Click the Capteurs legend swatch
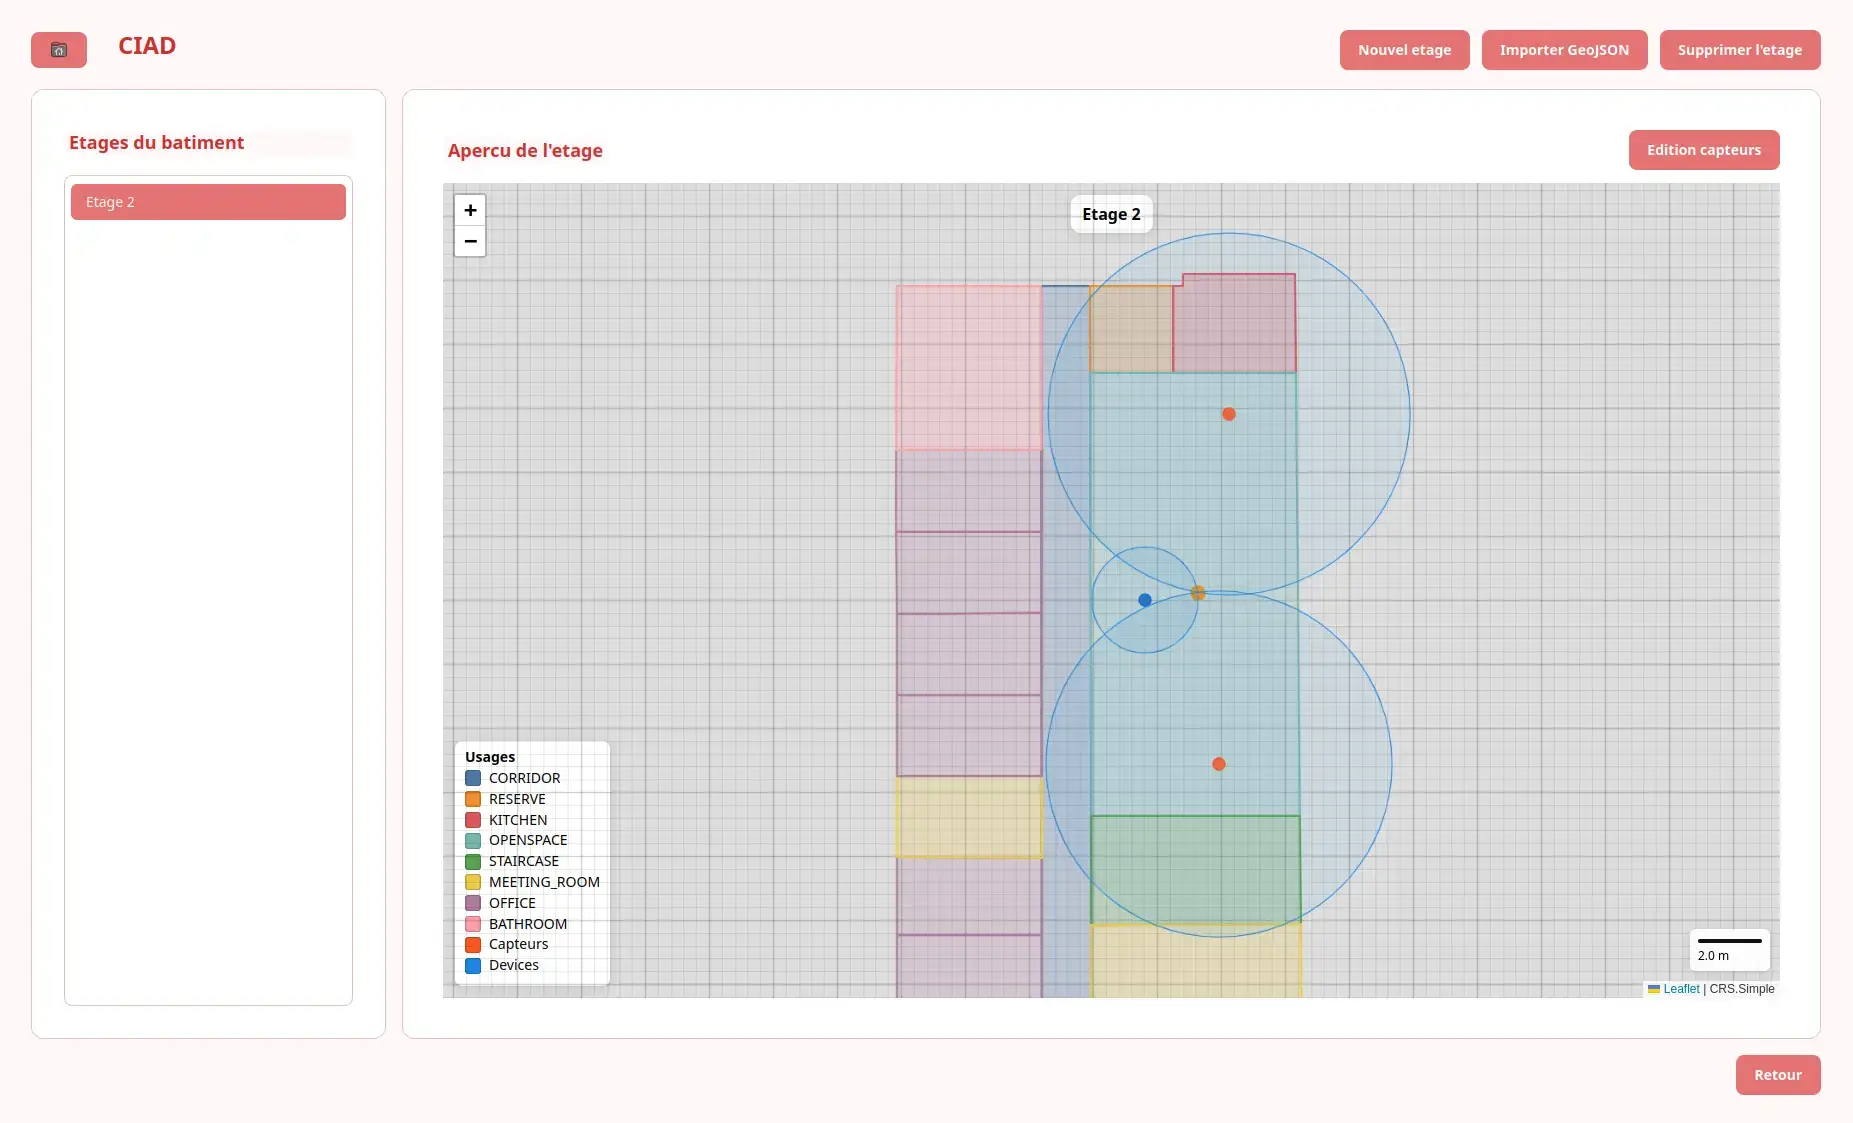 (x=473, y=944)
